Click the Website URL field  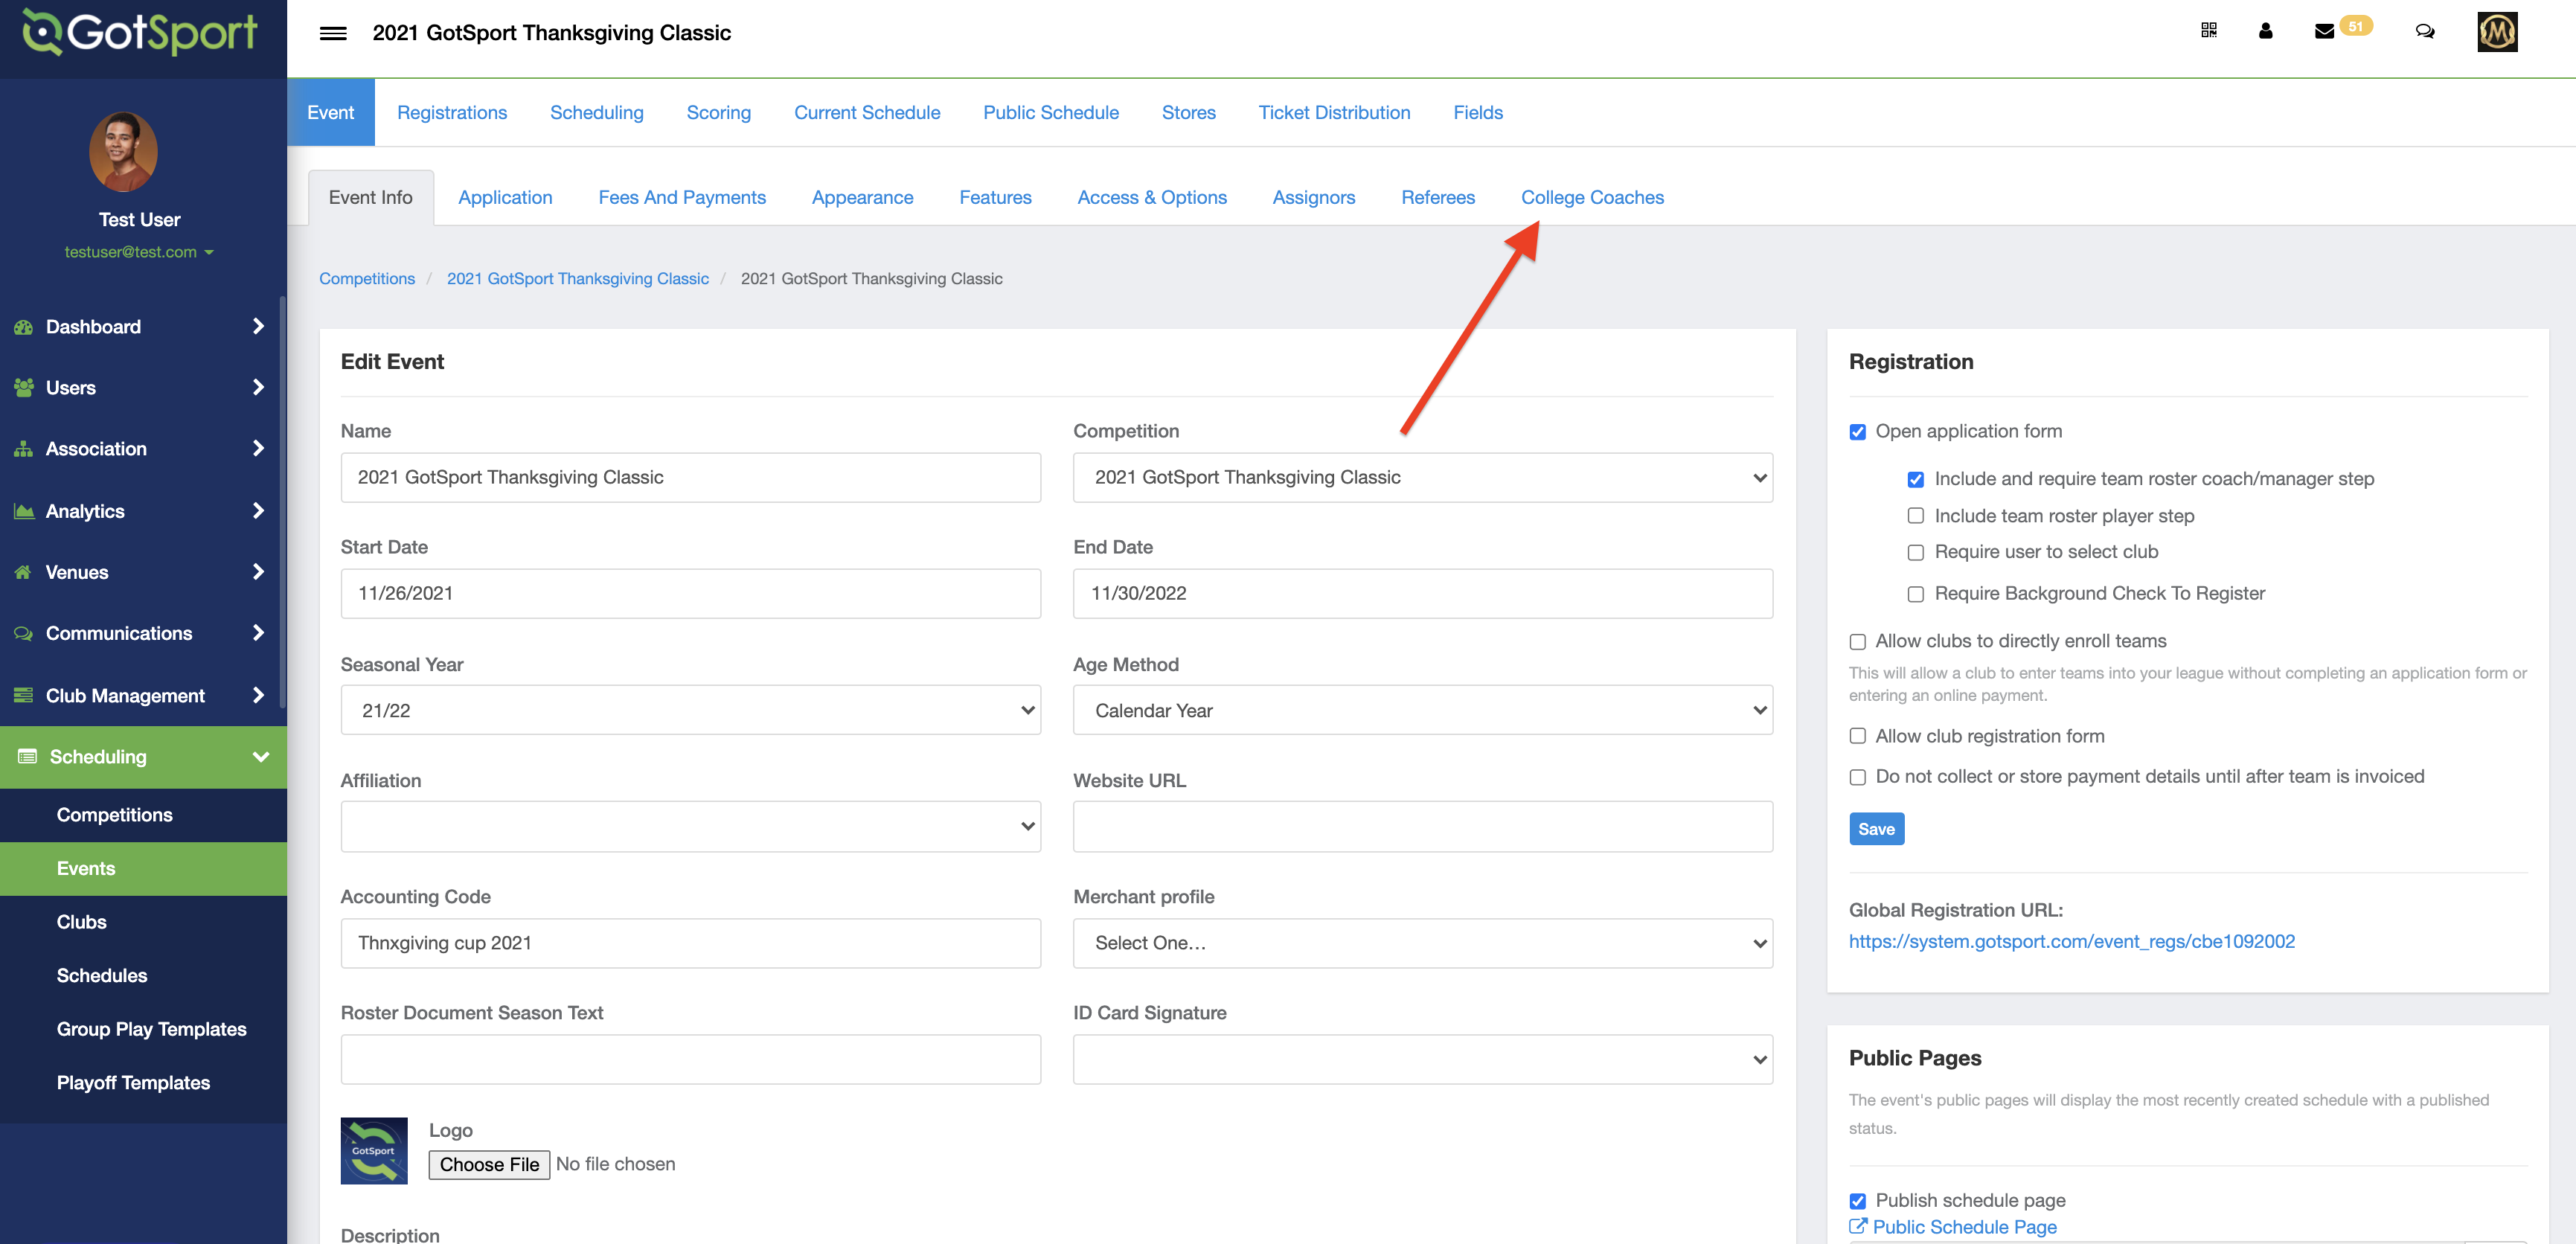[1423, 826]
